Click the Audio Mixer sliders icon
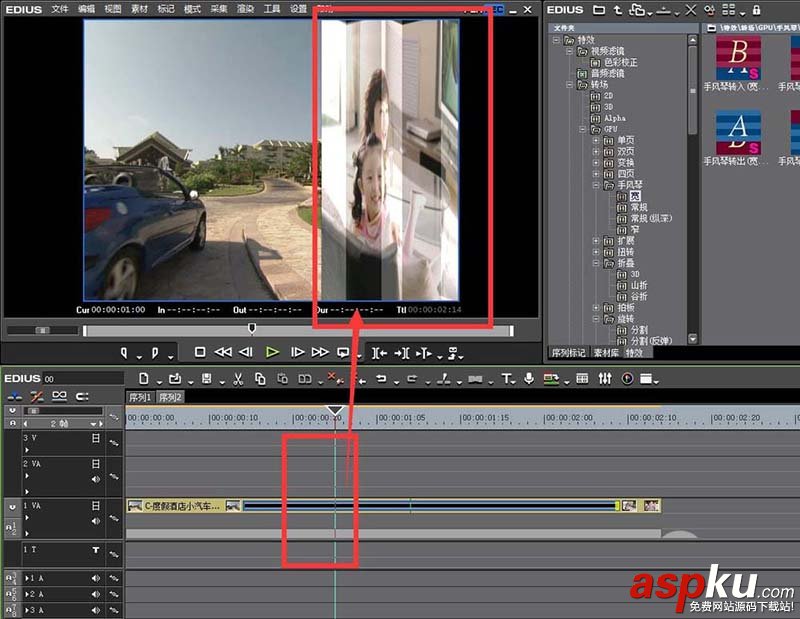 pyautogui.click(x=605, y=379)
